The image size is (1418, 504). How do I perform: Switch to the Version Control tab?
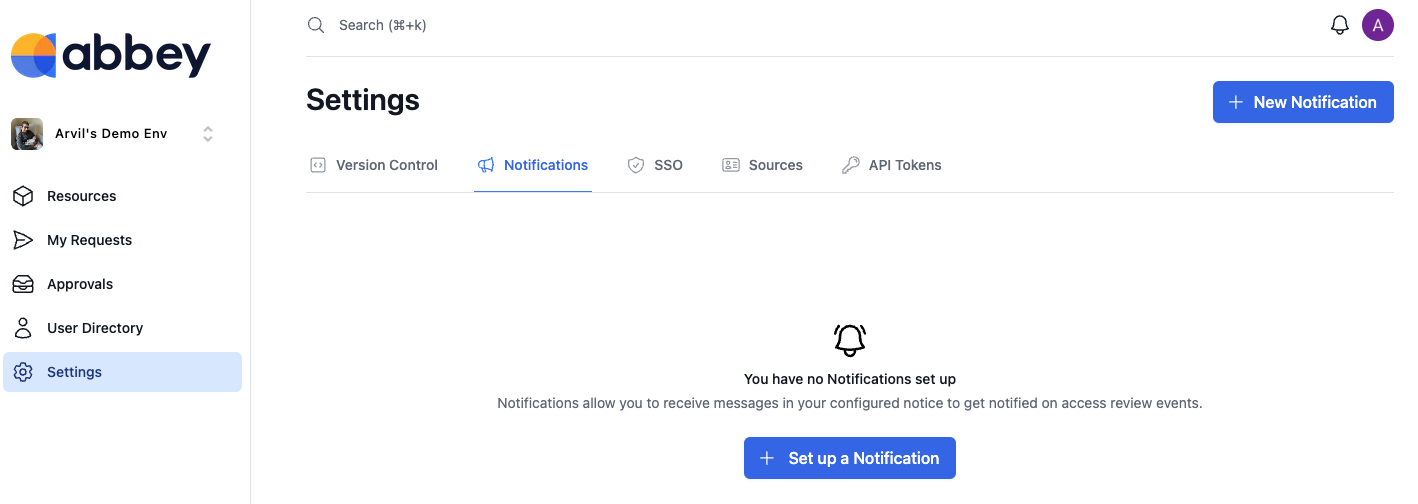click(374, 165)
